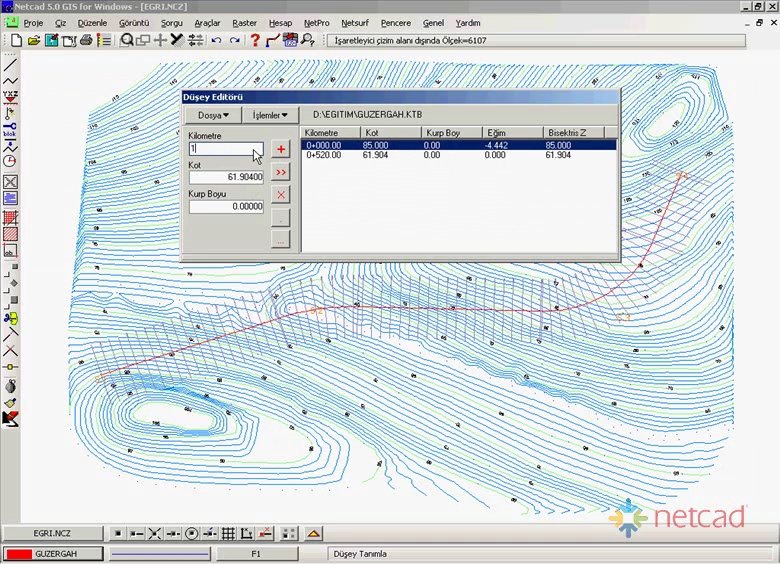Open the NetPro menu

point(316,23)
